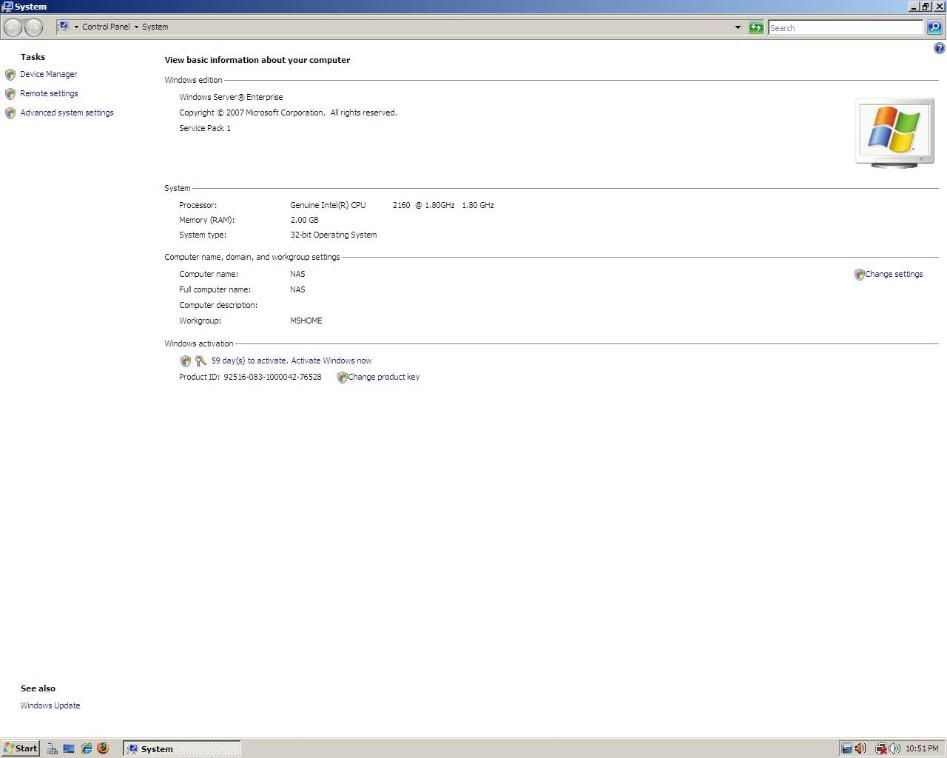The width and height of the screenshot is (947, 758).
Task: Click Change settings for computer name
Action: coord(894,274)
